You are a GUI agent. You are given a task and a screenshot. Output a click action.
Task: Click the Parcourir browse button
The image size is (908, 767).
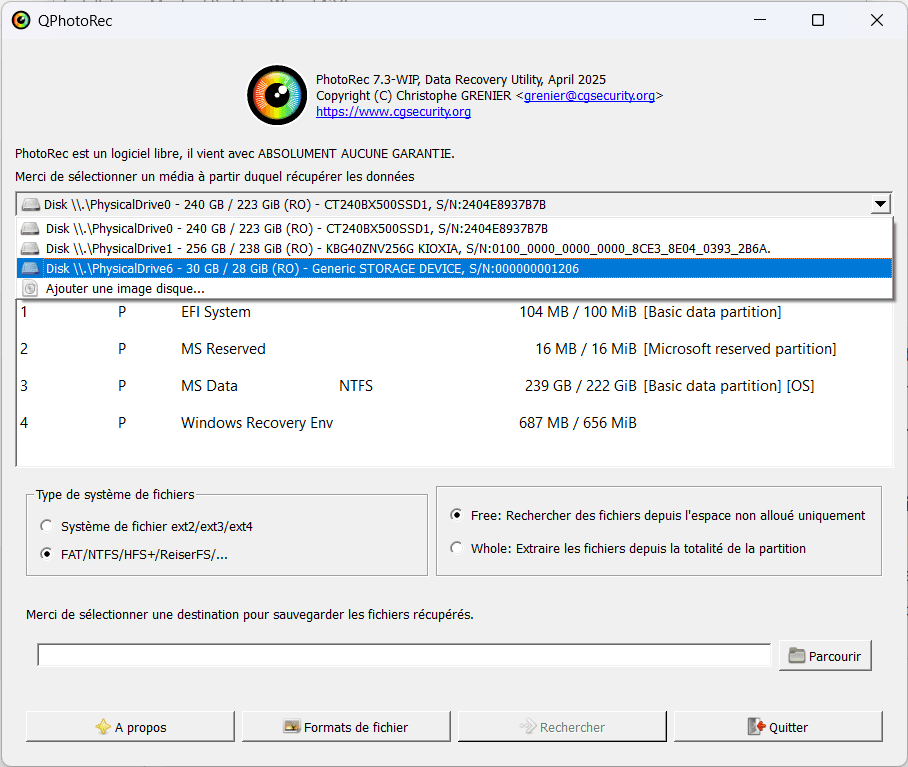(x=825, y=656)
